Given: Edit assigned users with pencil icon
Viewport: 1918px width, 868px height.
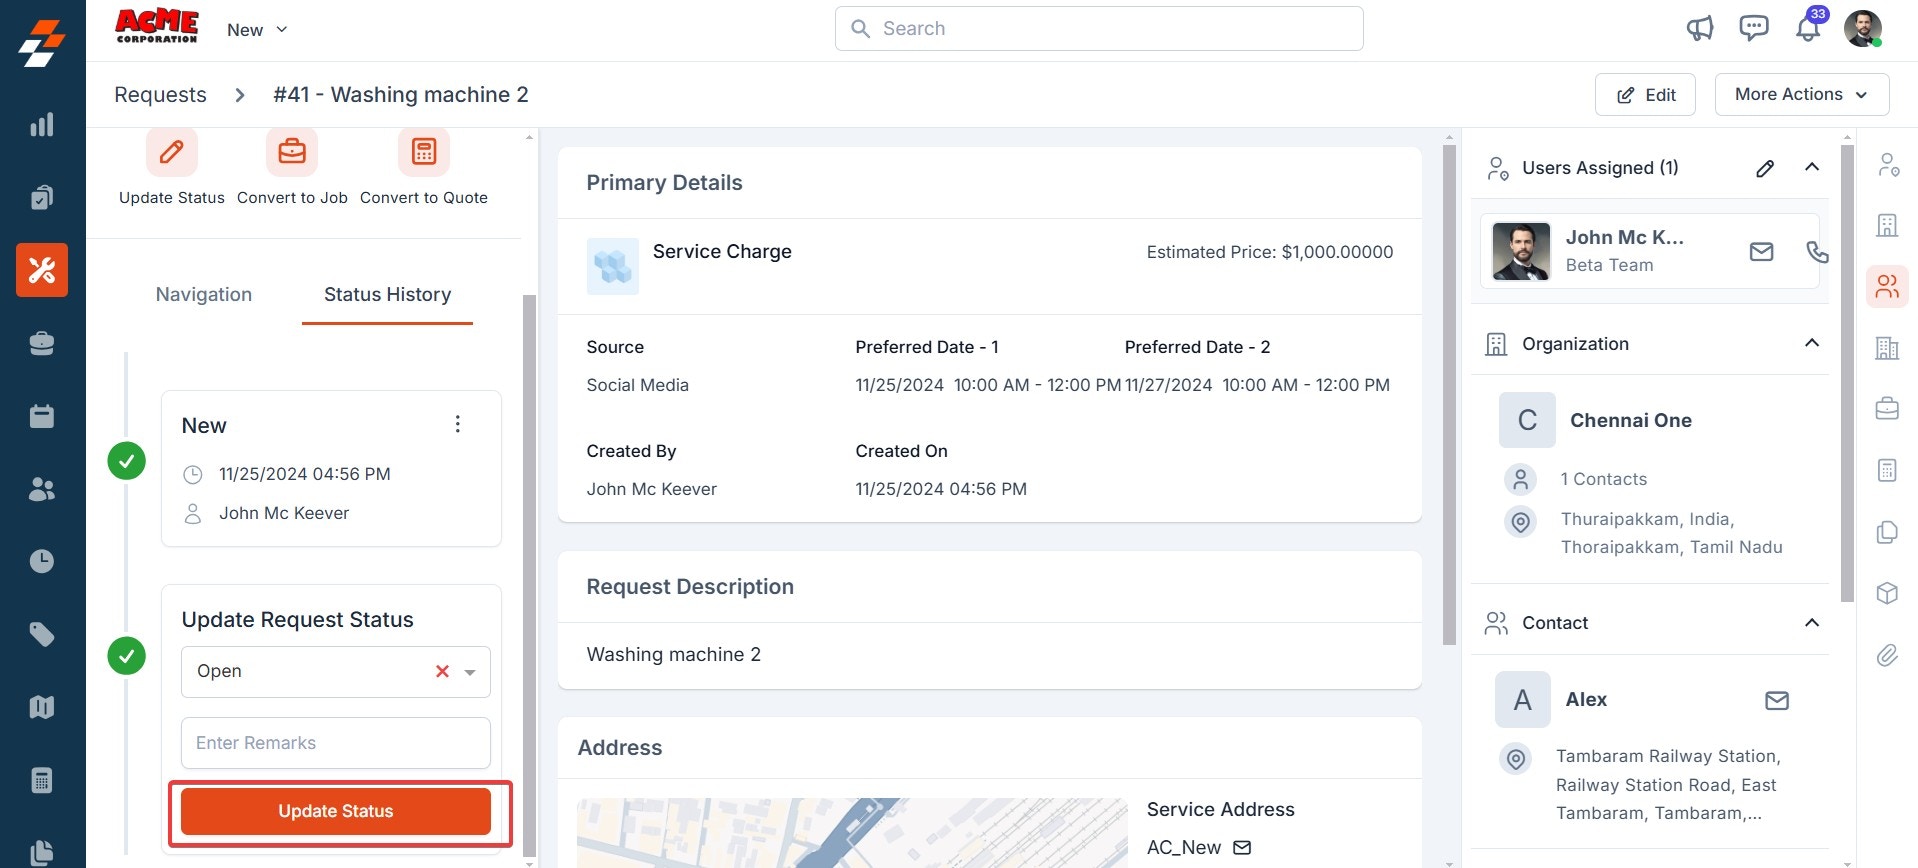Looking at the screenshot, I should coord(1765,168).
